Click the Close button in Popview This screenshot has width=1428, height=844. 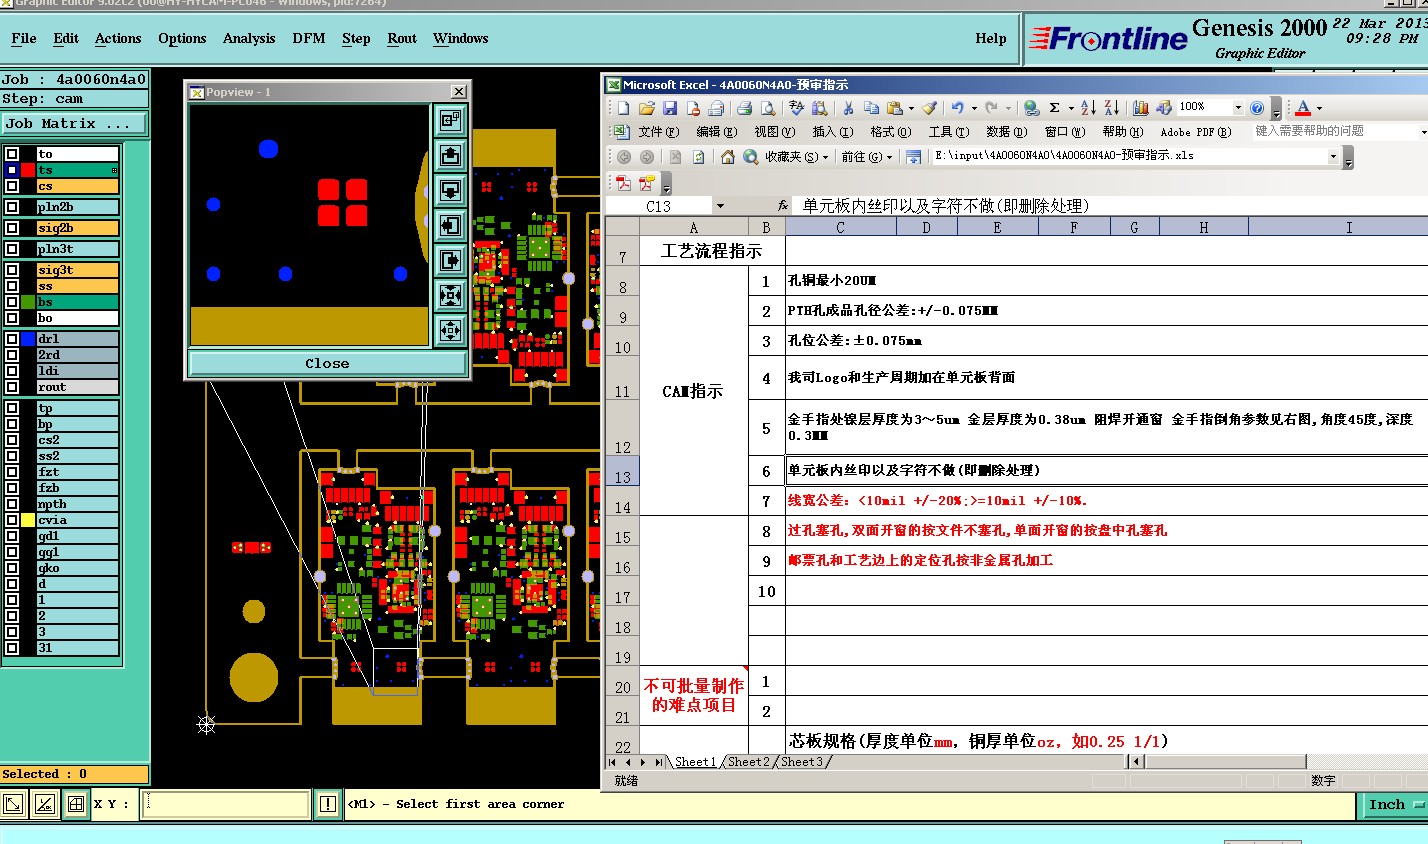(327, 363)
